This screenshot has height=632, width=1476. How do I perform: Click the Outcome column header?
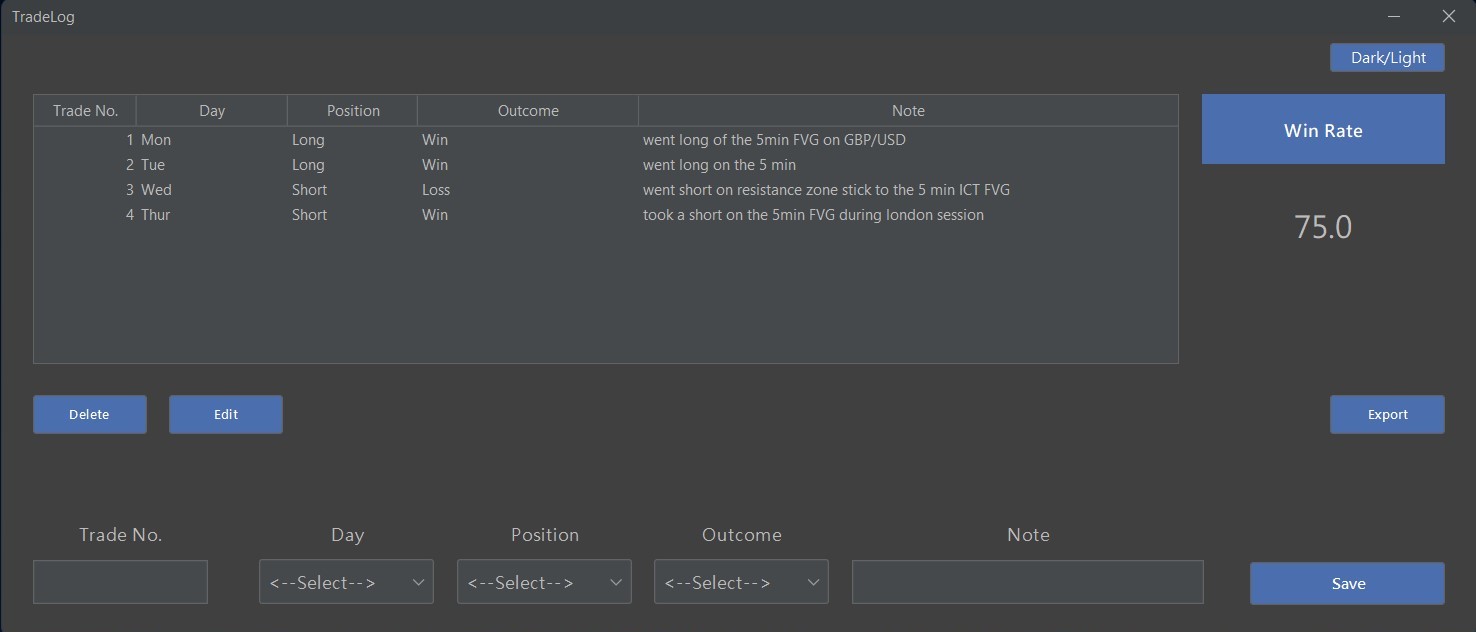pyautogui.click(x=528, y=111)
